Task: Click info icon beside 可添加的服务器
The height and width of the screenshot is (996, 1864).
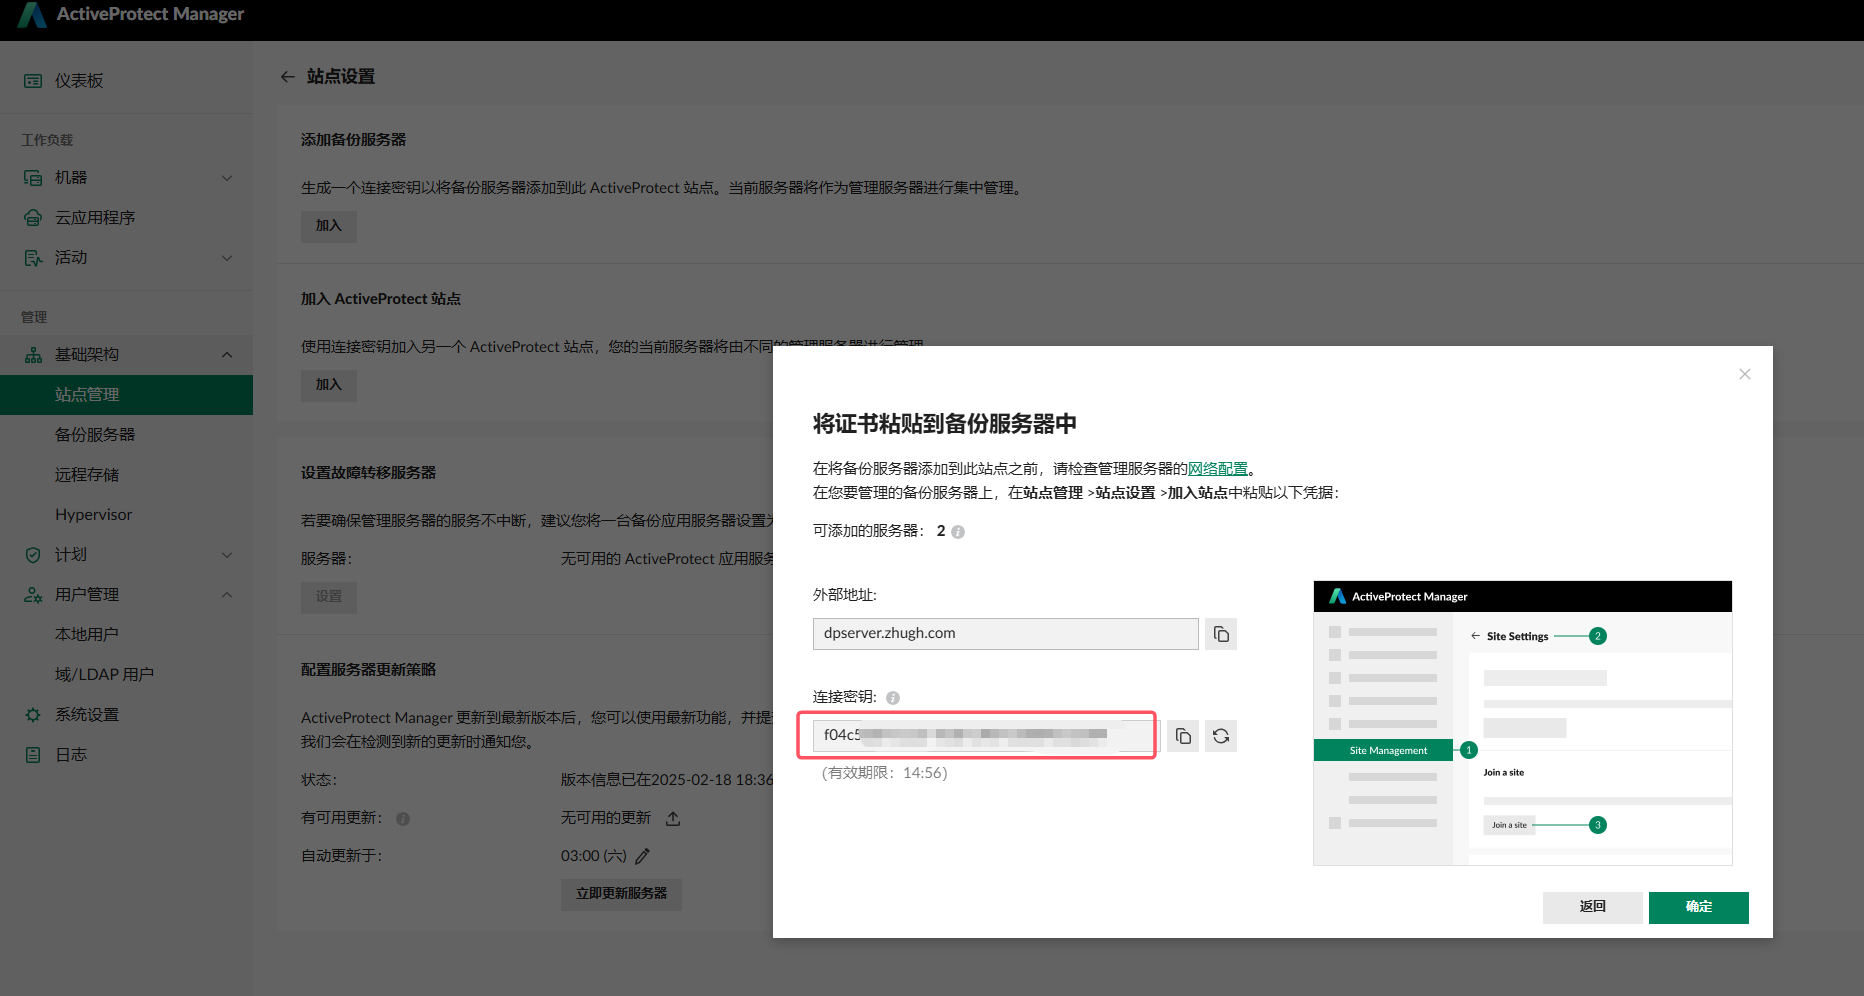Action: coord(958,532)
